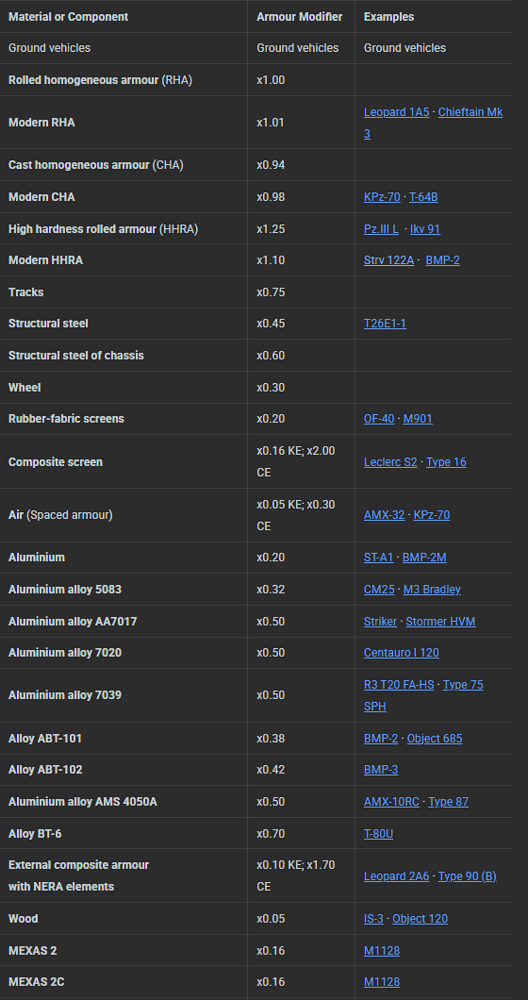Image resolution: width=528 pixels, height=1000 pixels.
Task: Click the Stormer HVM link
Action: tap(440, 621)
